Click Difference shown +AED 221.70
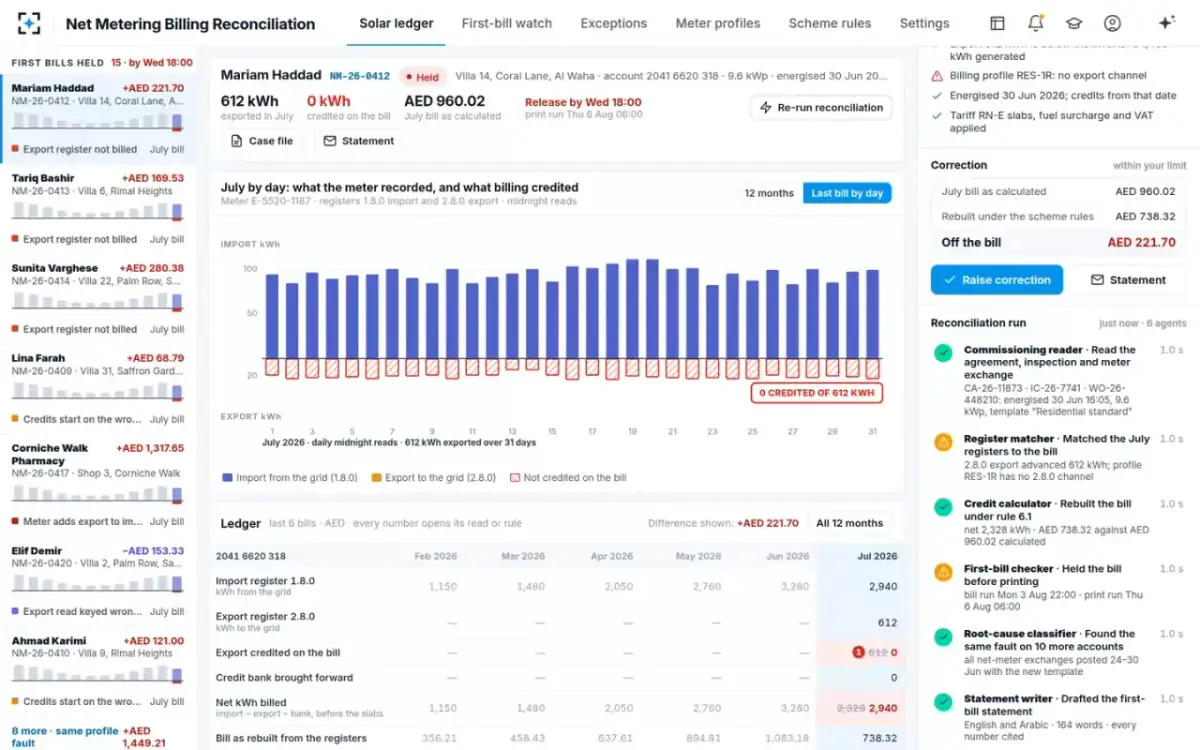 [x=723, y=523]
